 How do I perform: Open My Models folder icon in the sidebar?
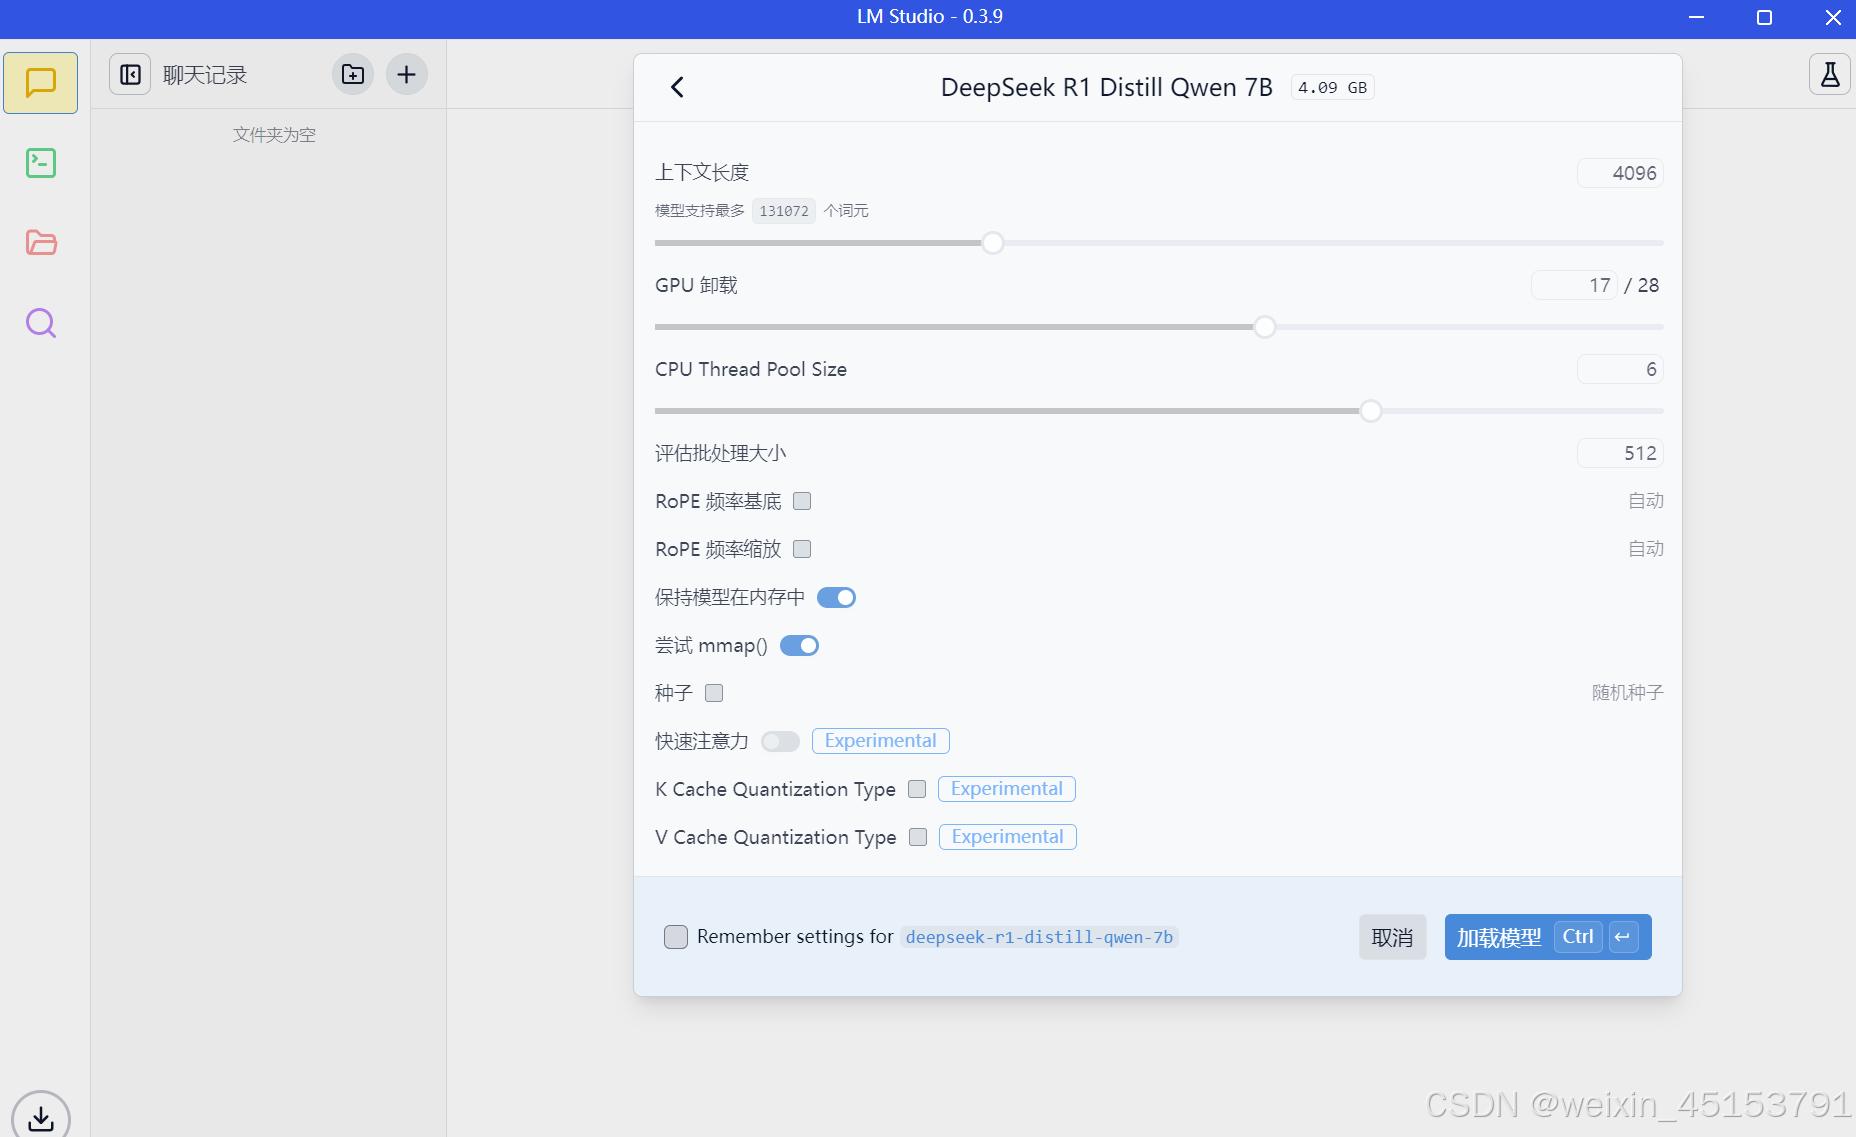coord(41,243)
